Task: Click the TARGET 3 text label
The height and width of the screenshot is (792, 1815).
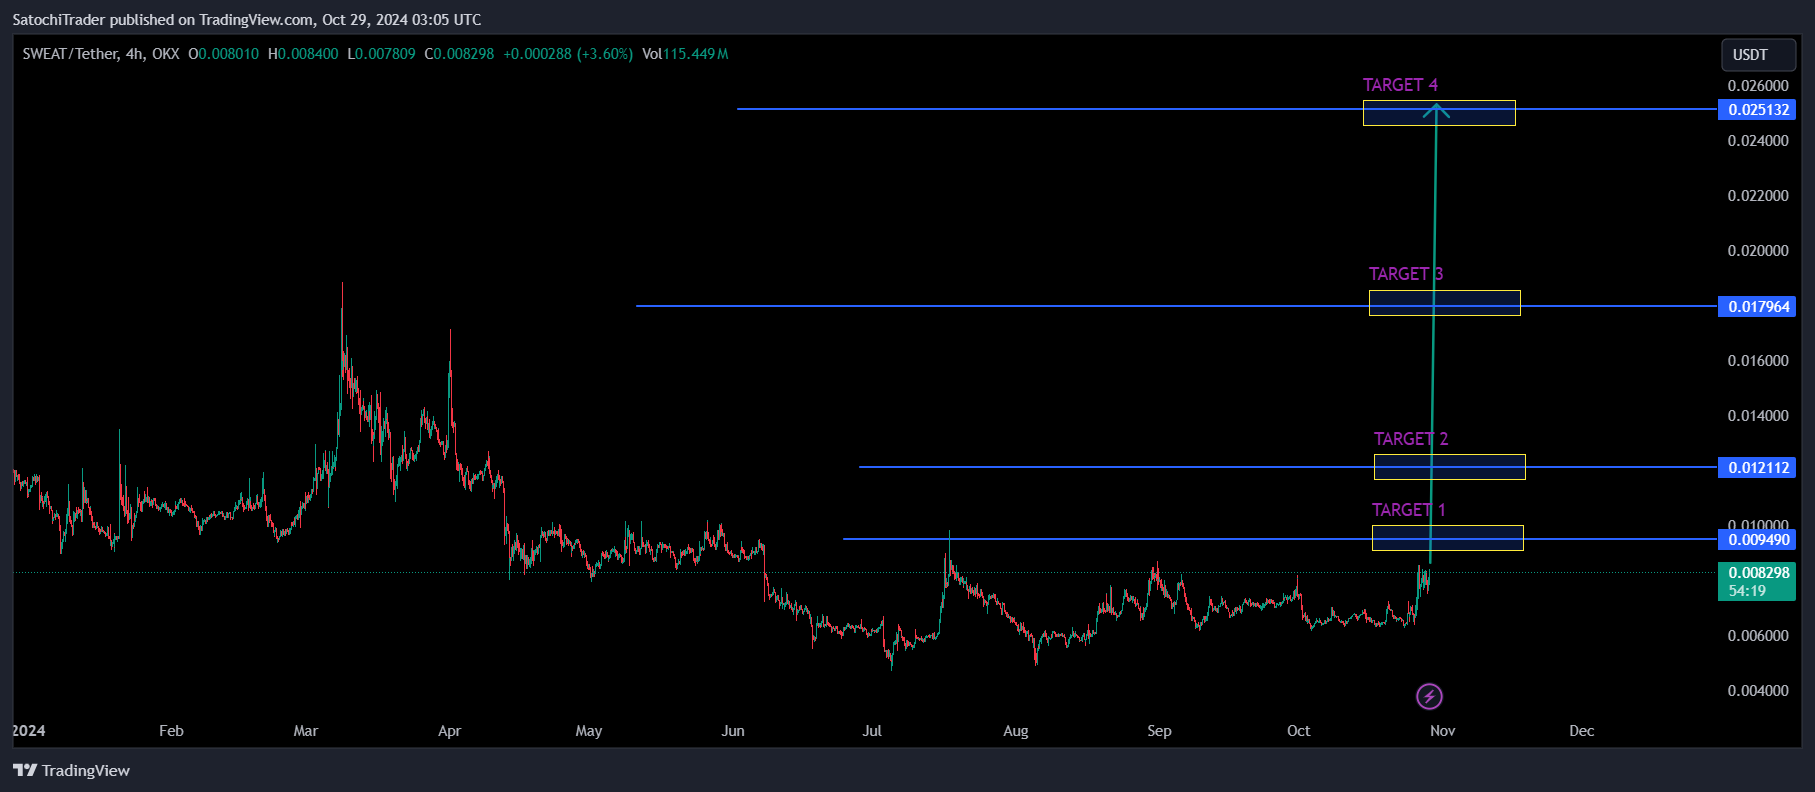Action: pyautogui.click(x=1406, y=274)
